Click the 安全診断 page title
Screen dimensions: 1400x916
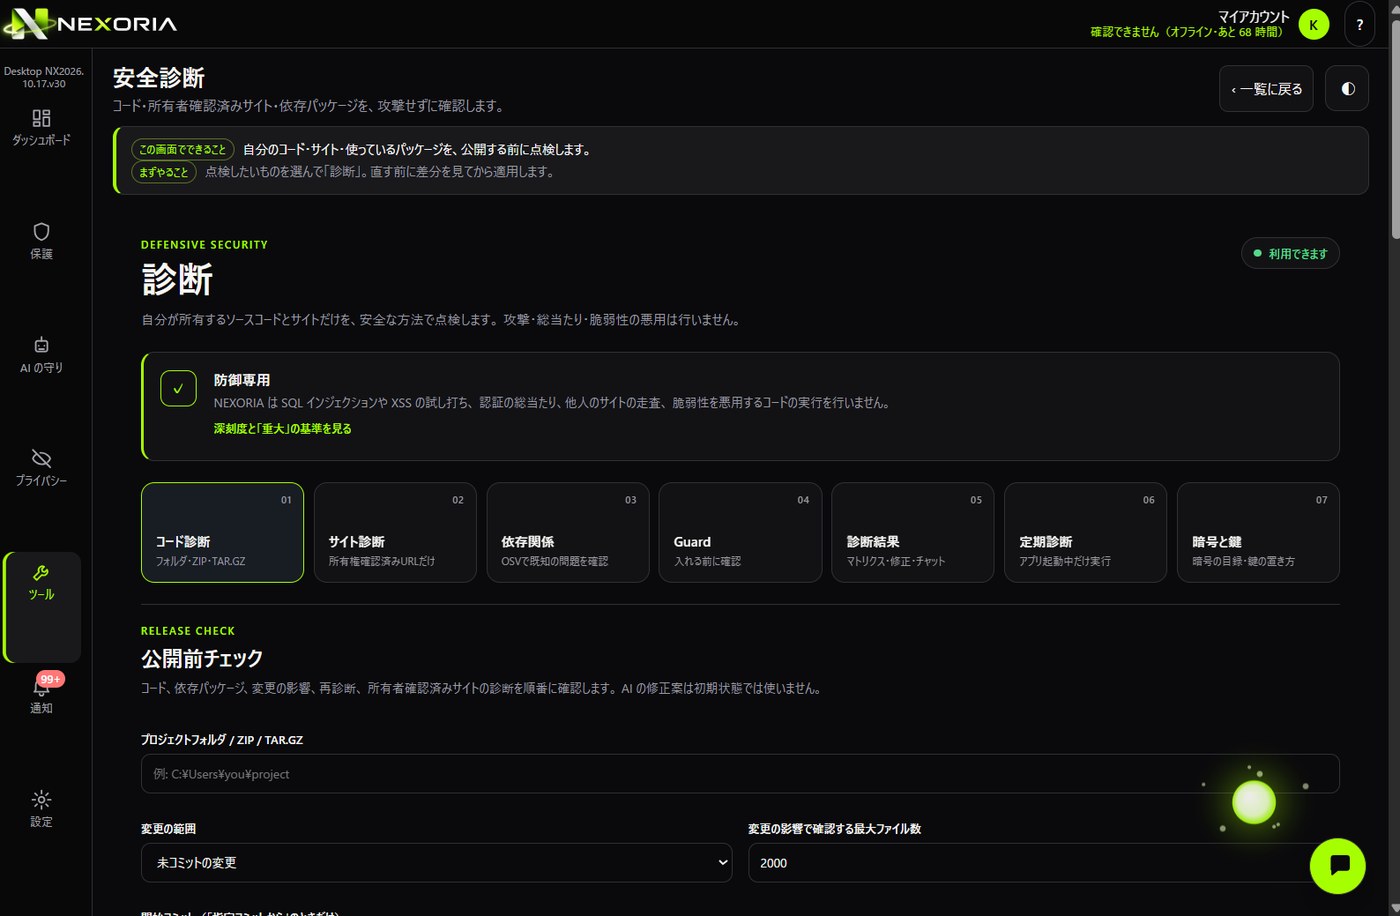coord(159,77)
